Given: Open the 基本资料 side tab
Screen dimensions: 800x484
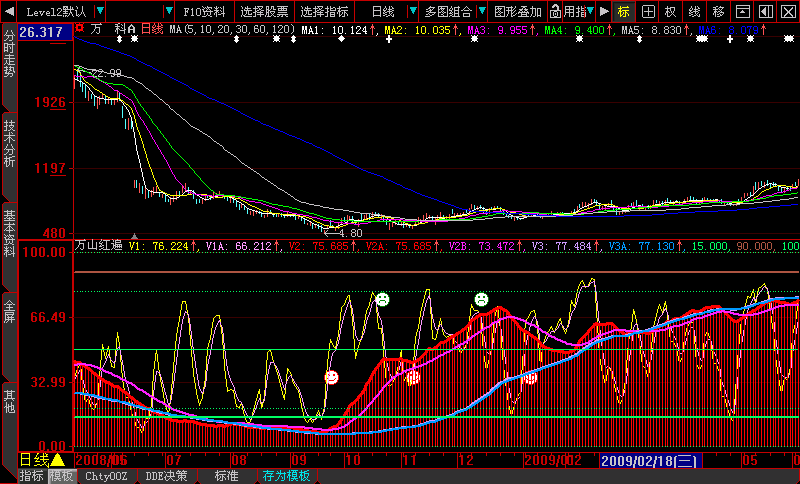Looking at the screenshot, I should point(9,232).
